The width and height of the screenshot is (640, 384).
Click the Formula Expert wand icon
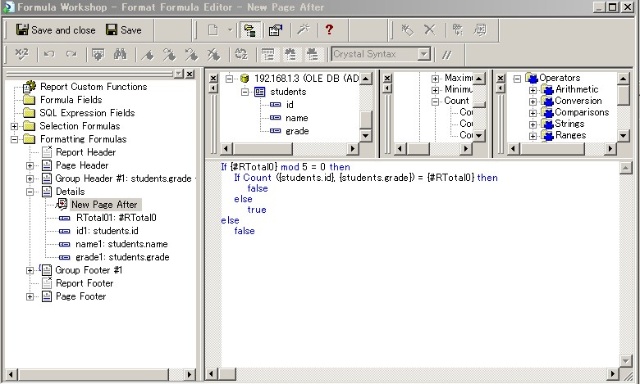[303, 30]
